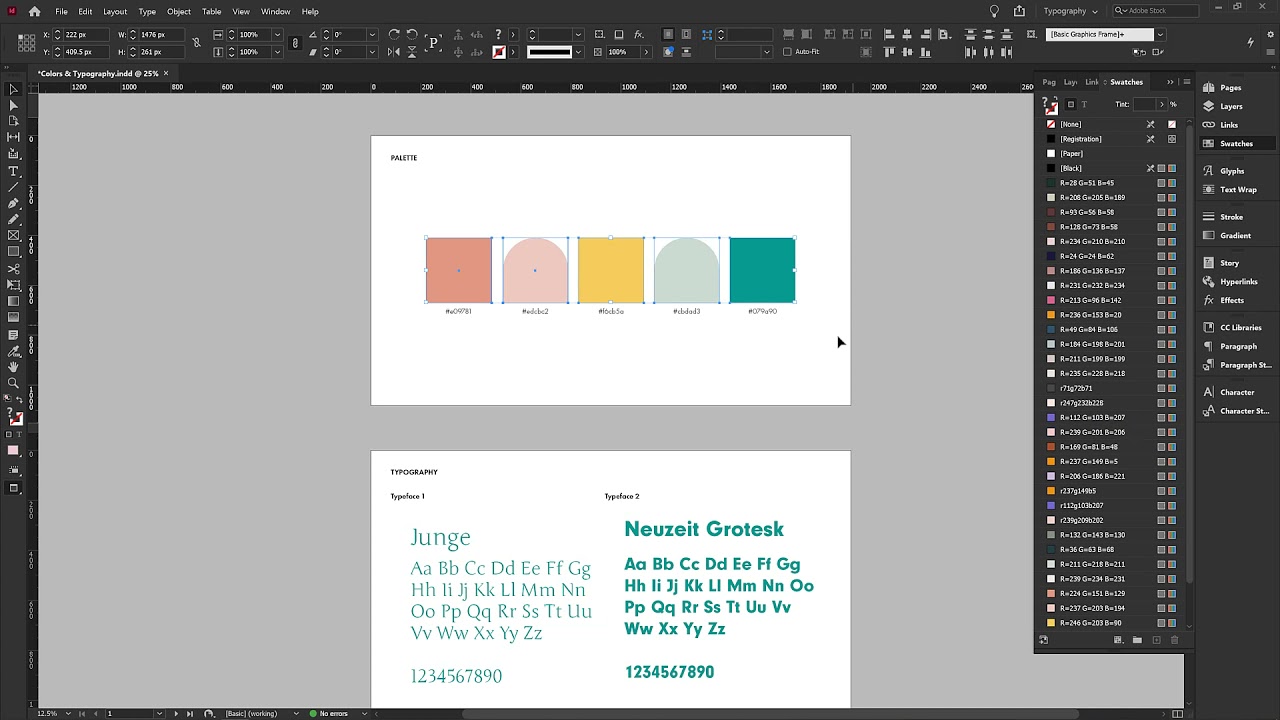Screen dimensions: 1280x720
Task: Click Flip Horizontal icon in control bar
Action: point(394,52)
